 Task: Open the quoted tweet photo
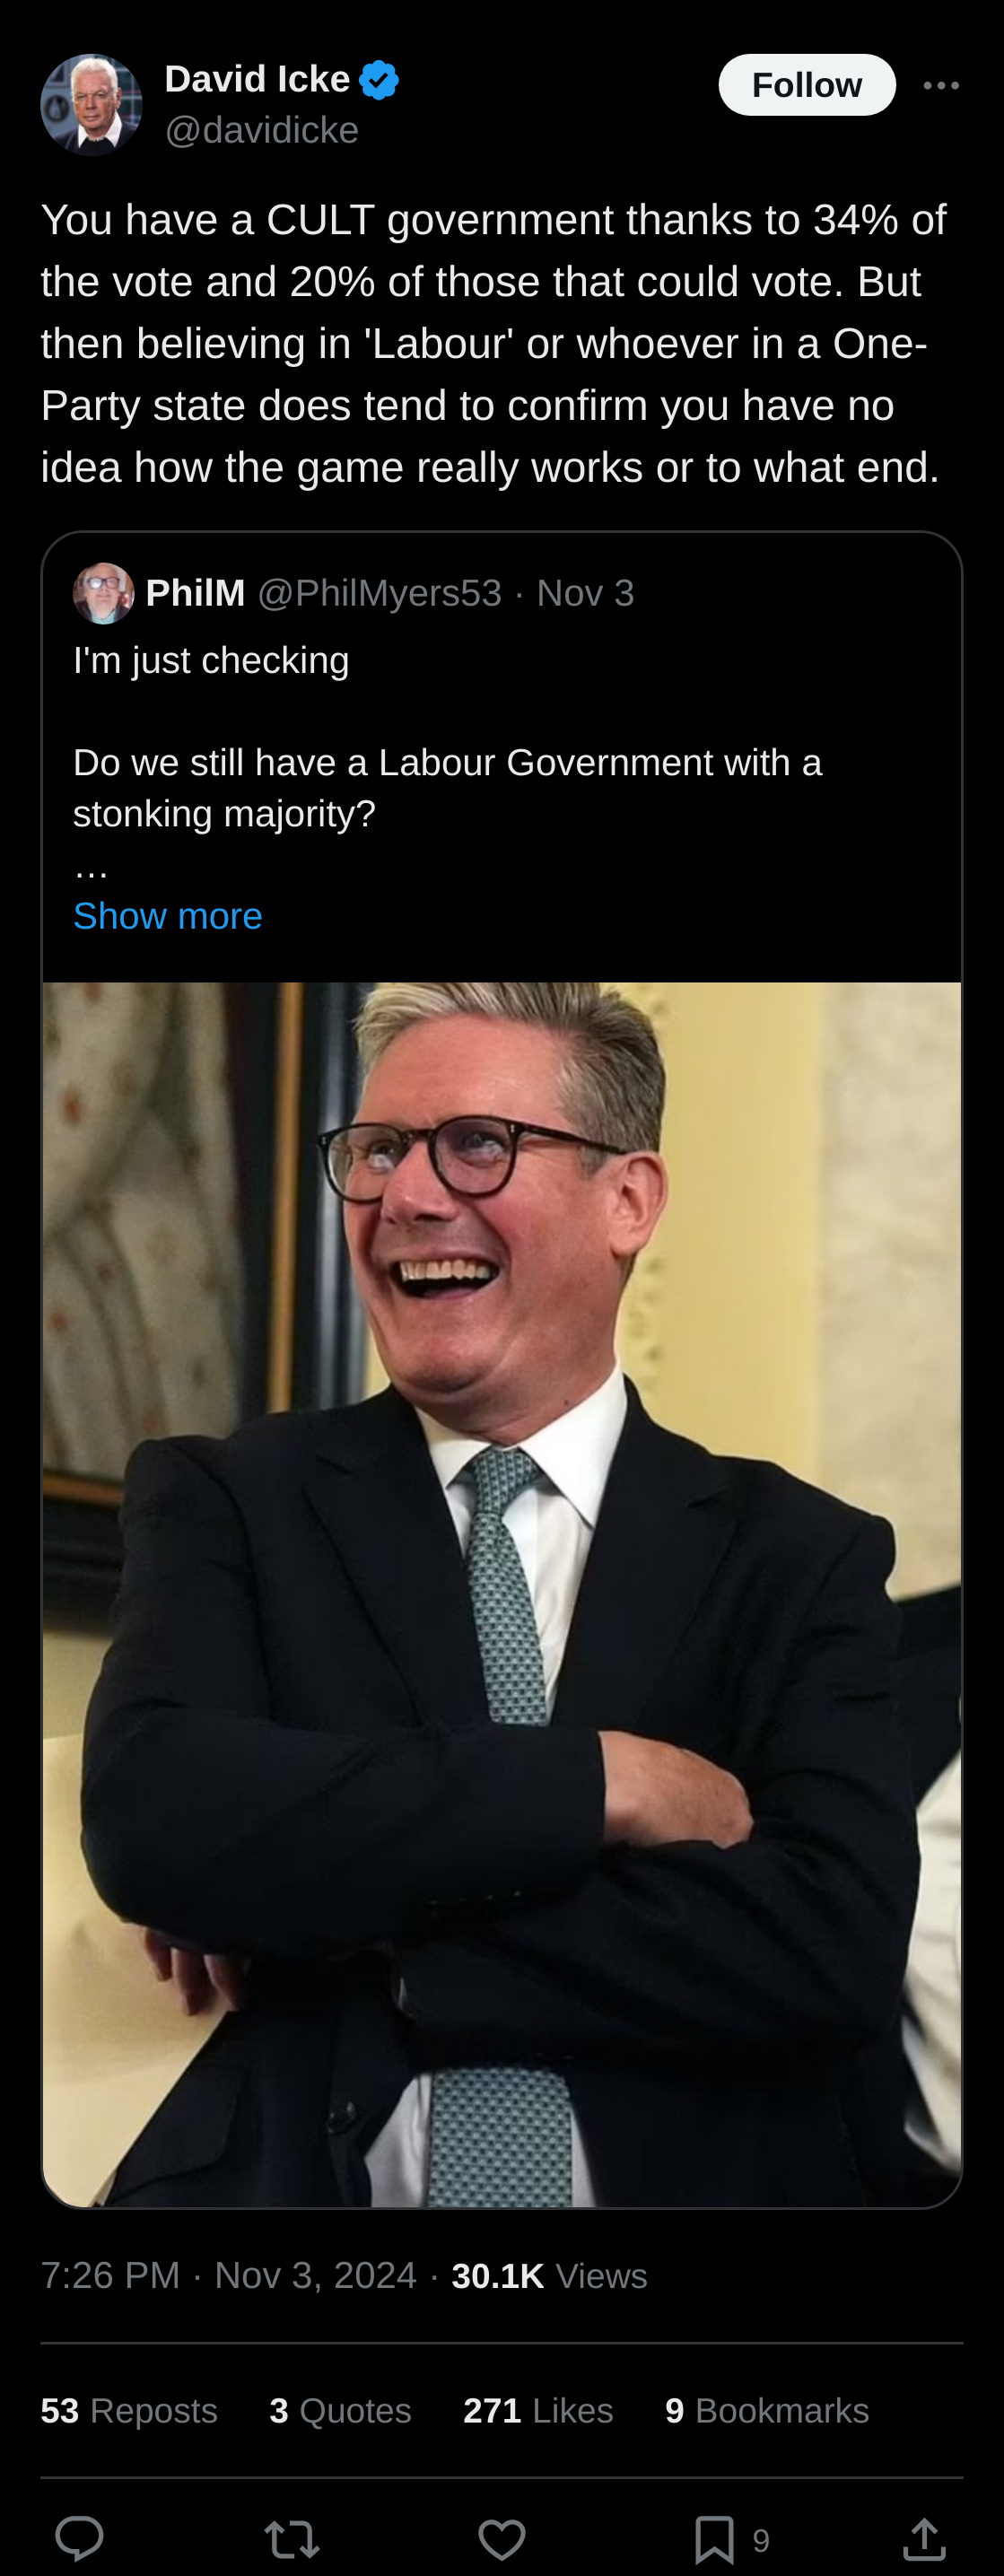click(x=502, y=1595)
